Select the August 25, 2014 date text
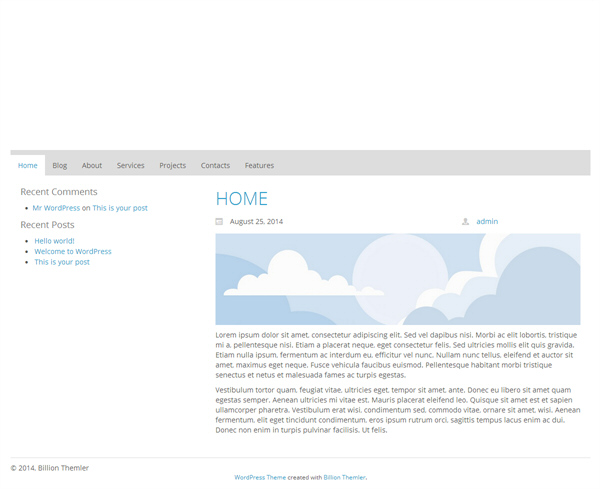The image size is (600, 489). pyautogui.click(x=256, y=221)
